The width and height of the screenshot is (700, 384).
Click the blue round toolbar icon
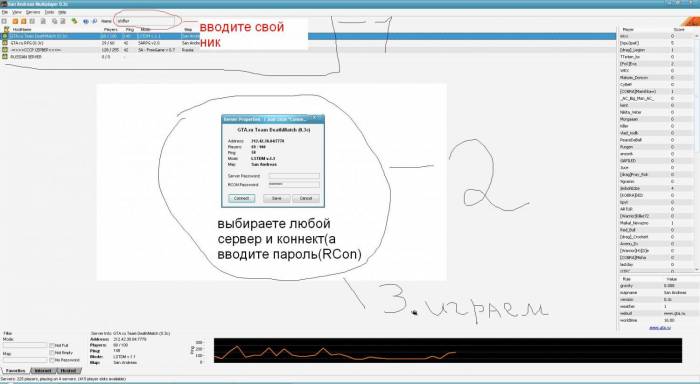click(86, 21)
